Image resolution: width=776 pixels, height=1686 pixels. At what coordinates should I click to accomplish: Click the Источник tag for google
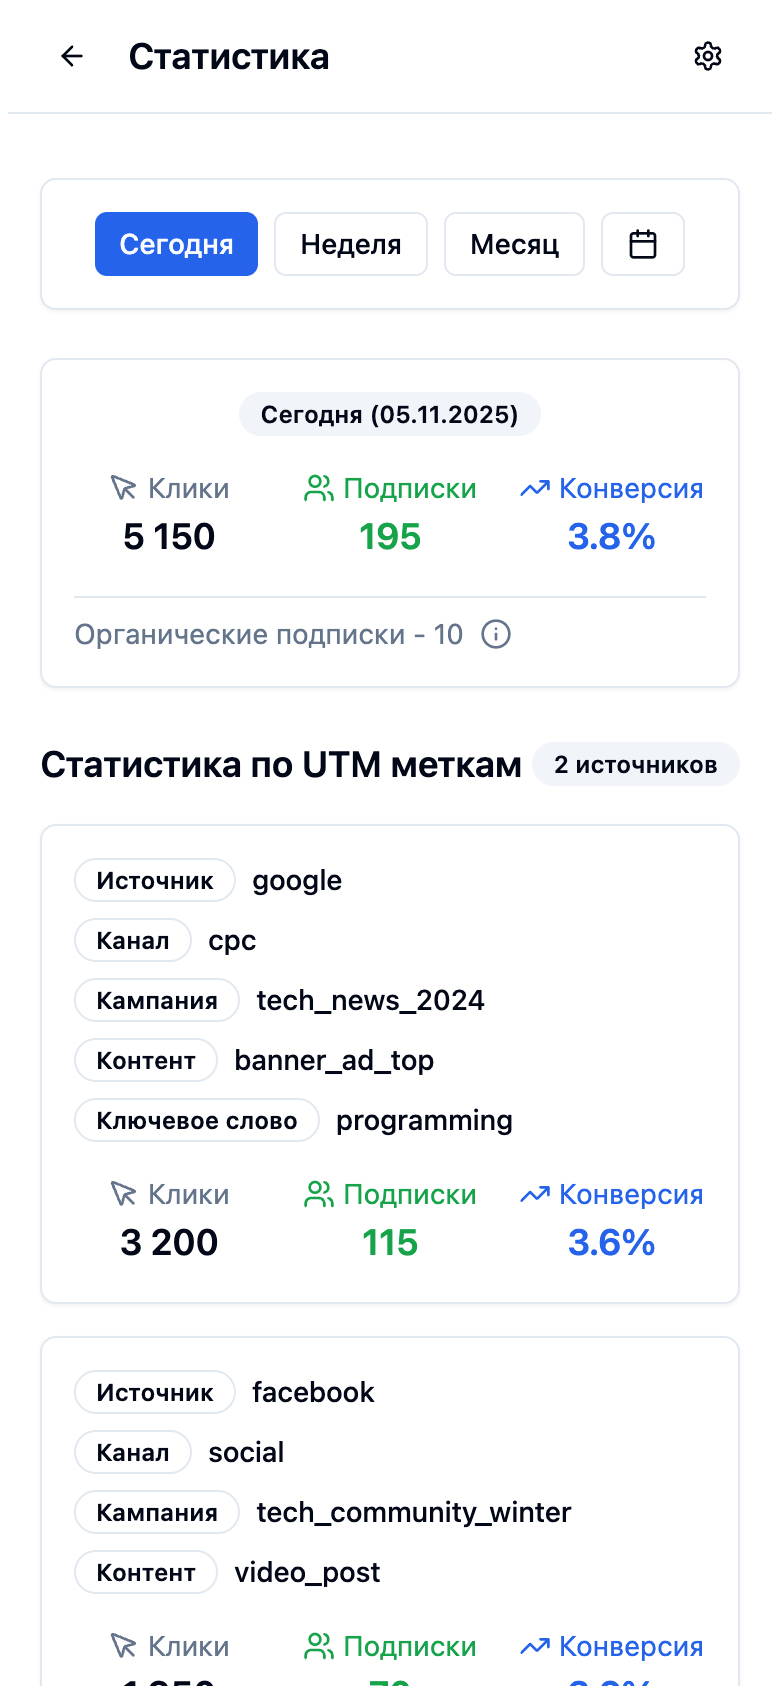[155, 881]
